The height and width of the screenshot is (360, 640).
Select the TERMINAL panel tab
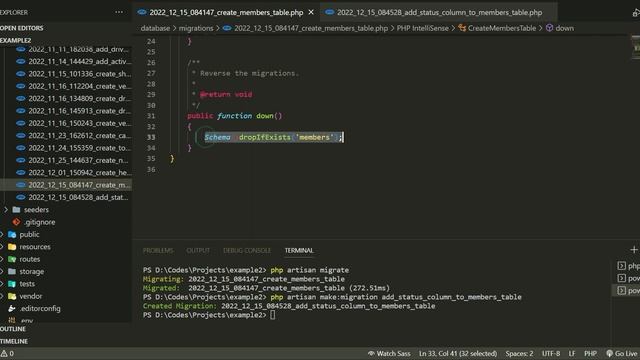coord(299,250)
